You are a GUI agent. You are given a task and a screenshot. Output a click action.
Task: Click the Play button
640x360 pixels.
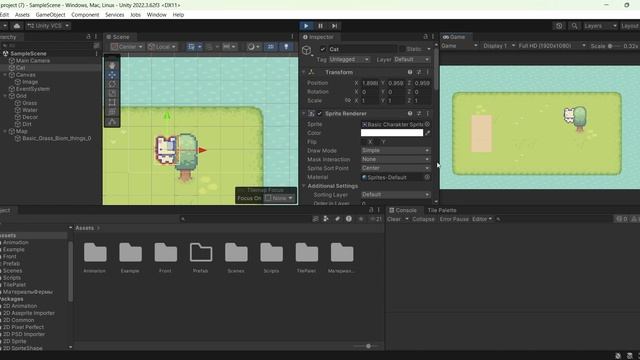tap(306, 26)
